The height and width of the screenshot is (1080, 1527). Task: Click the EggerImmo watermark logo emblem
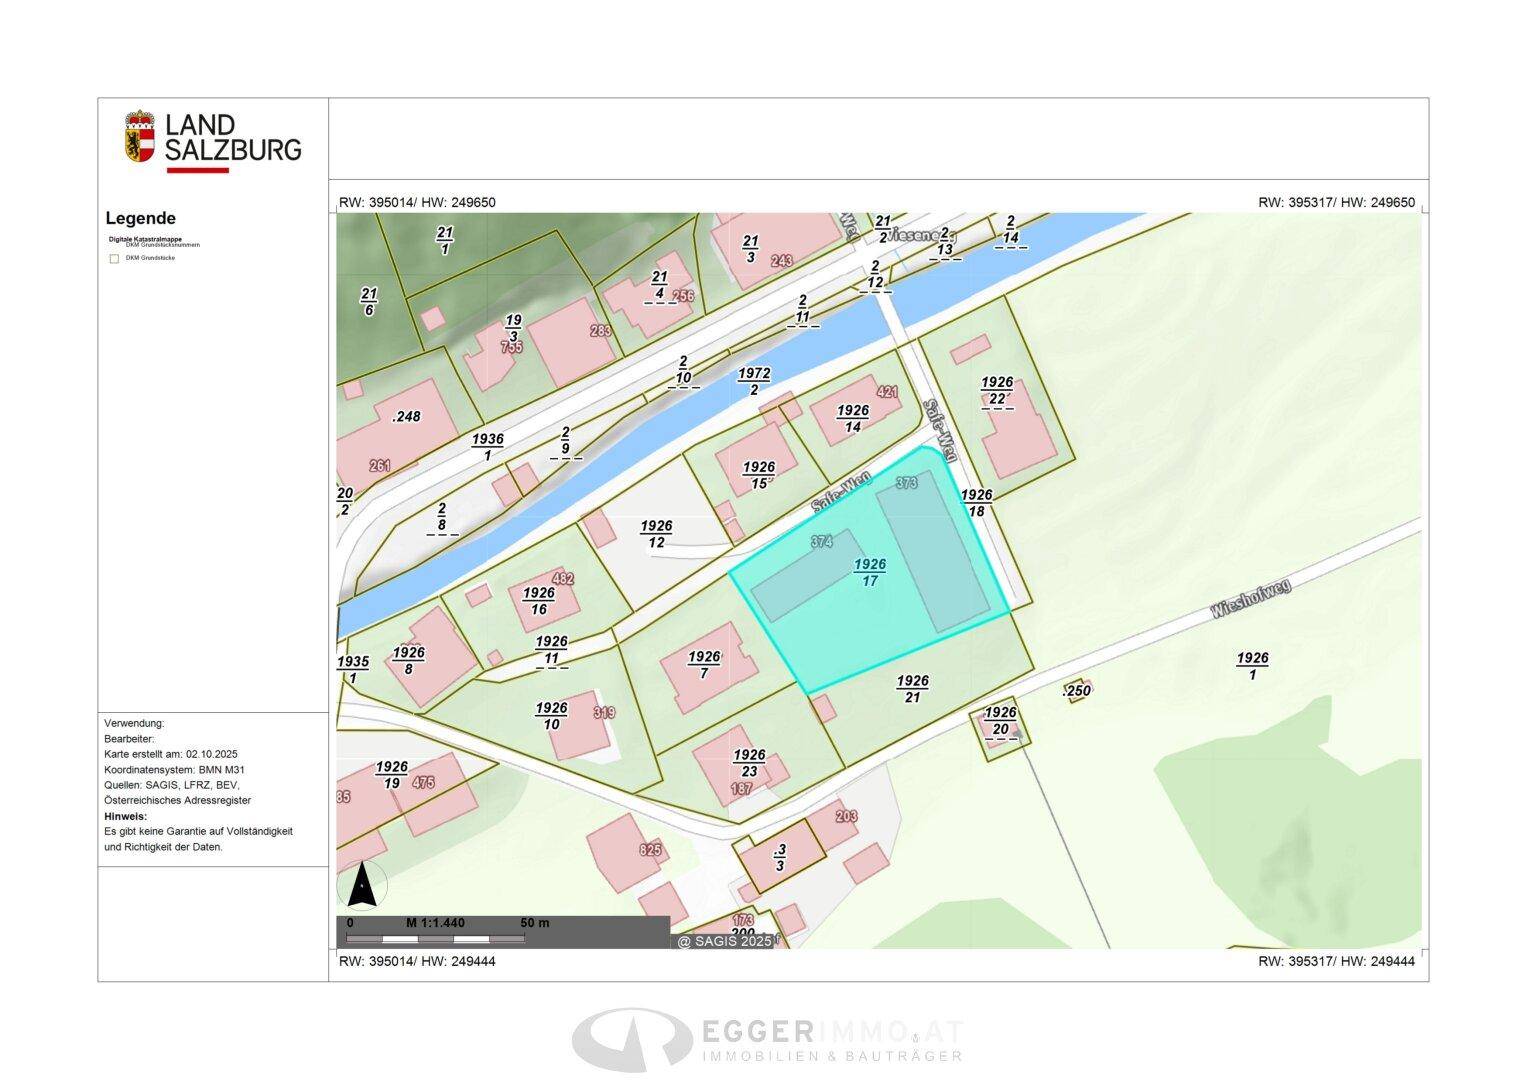point(631,1039)
